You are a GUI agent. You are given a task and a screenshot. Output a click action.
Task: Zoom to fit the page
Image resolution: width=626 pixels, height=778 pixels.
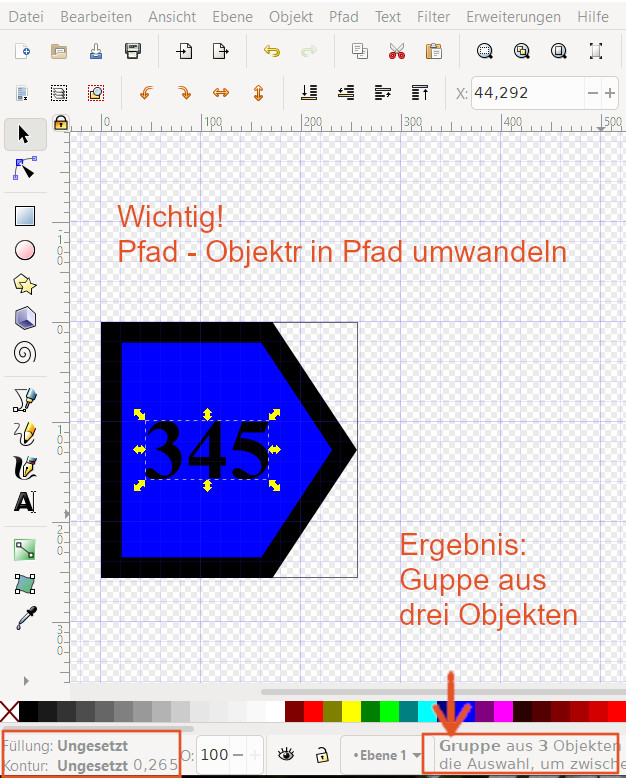(559, 51)
